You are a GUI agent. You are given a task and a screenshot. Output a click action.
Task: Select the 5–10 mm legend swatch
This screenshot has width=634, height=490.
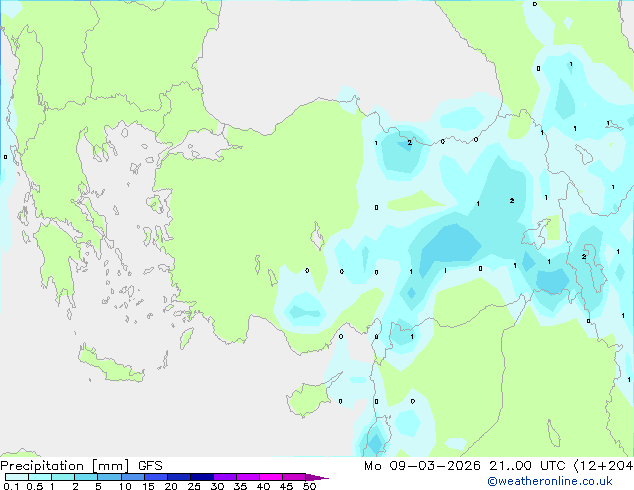(x=109, y=477)
